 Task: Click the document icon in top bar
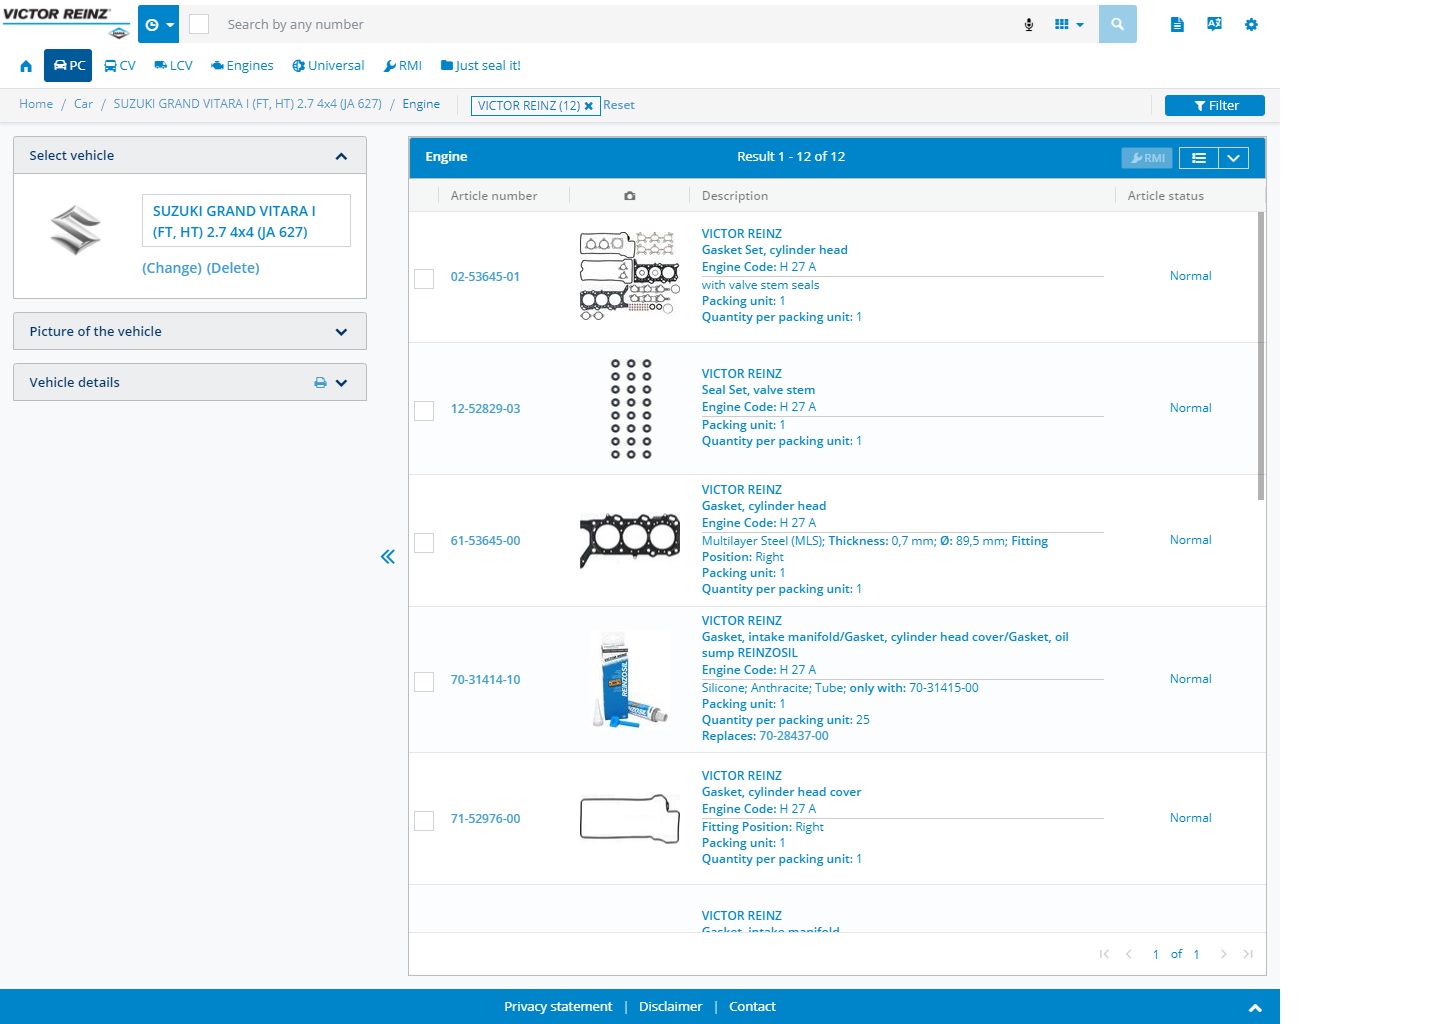pos(1177,25)
